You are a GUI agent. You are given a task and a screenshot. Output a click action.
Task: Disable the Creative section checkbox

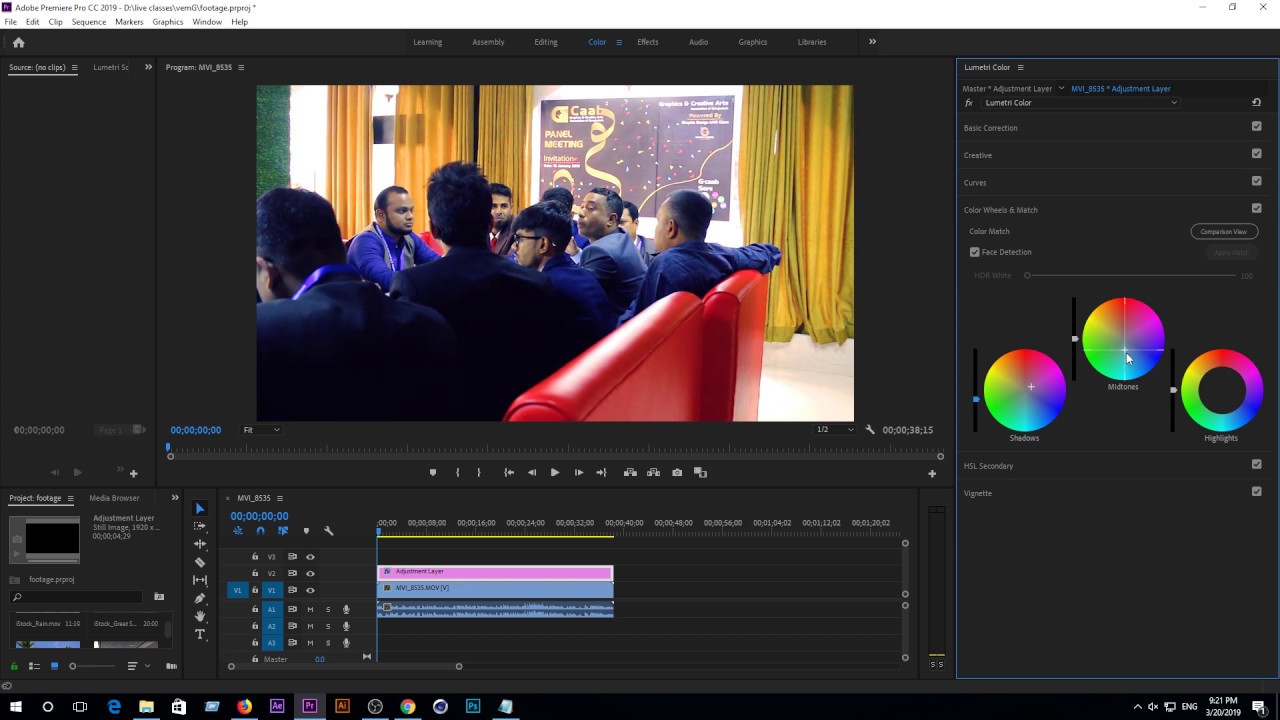1257,154
